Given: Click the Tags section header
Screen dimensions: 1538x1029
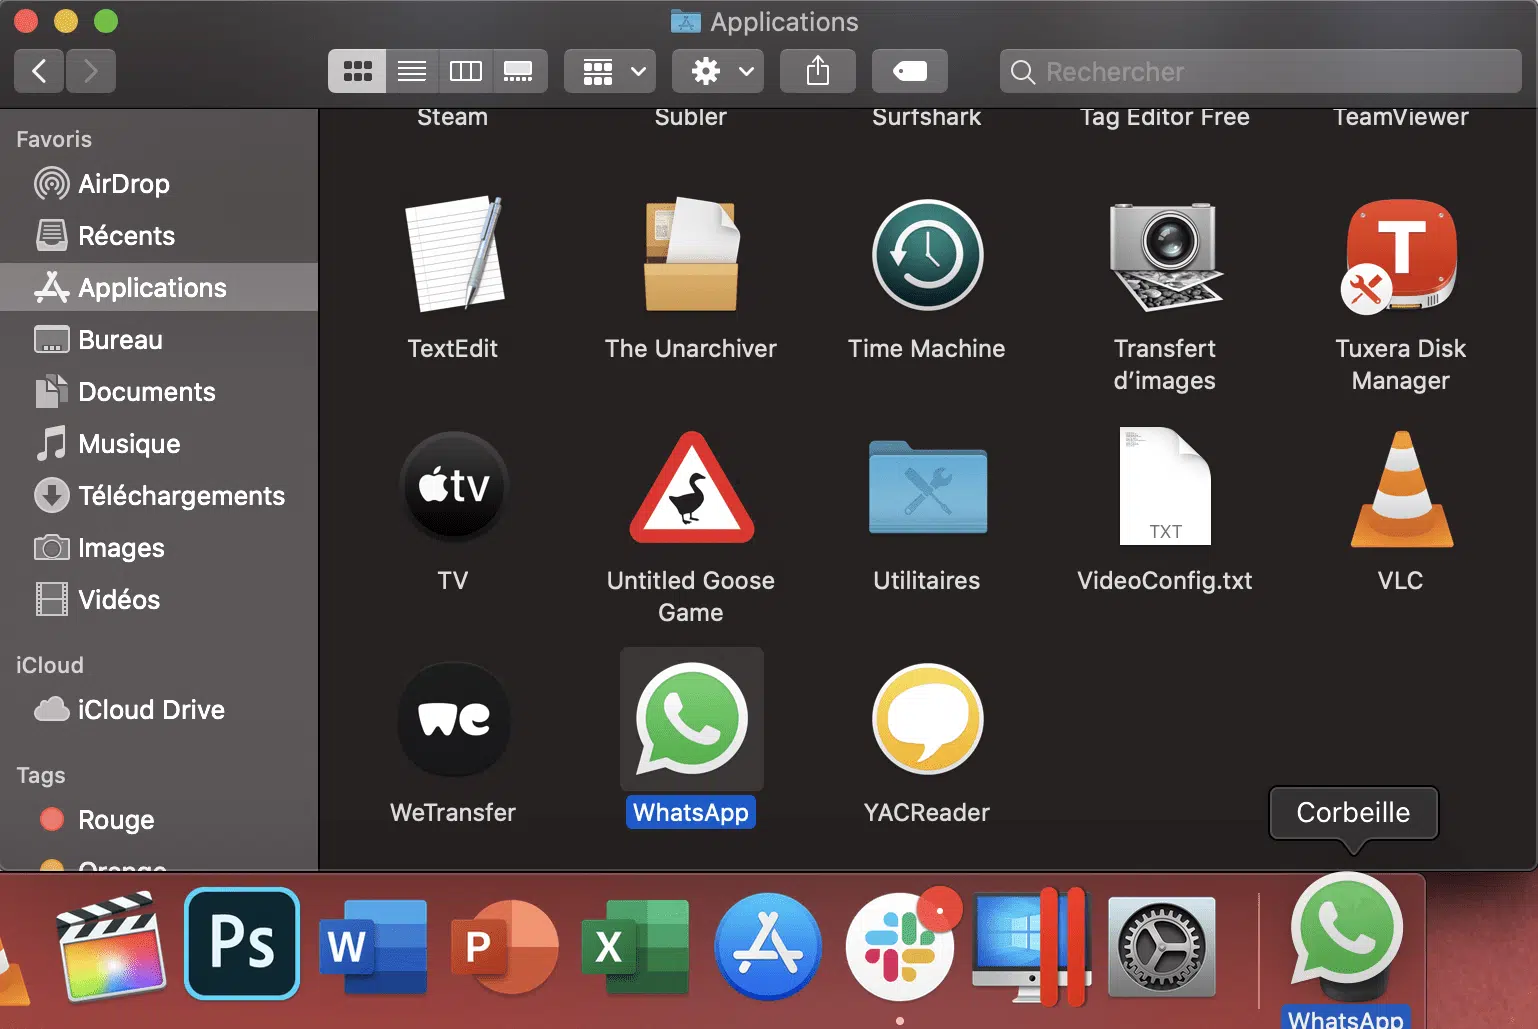Looking at the screenshot, I should (x=41, y=776).
